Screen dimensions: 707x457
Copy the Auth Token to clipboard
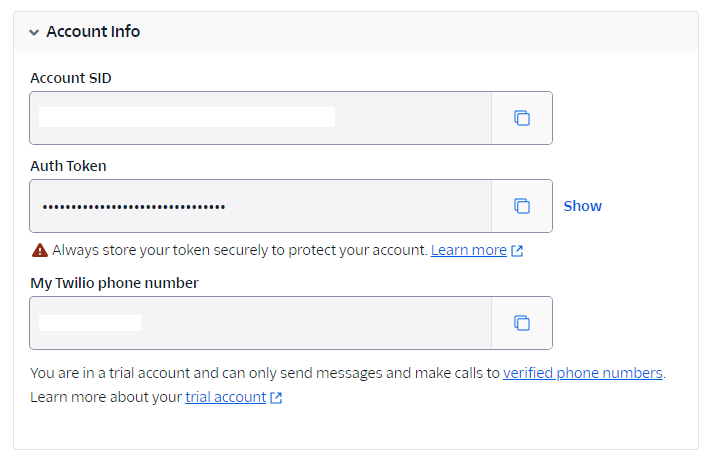click(x=521, y=206)
